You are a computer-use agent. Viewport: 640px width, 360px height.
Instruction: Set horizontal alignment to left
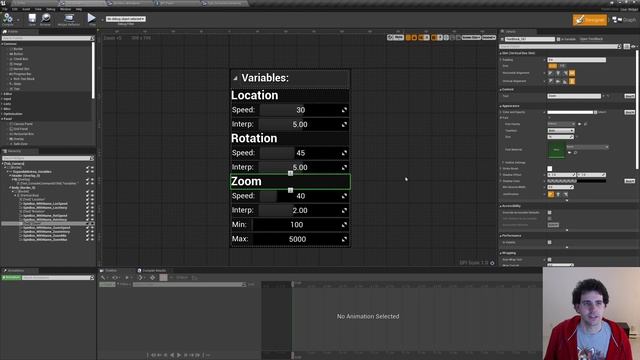pyautogui.click(x=551, y=73)
